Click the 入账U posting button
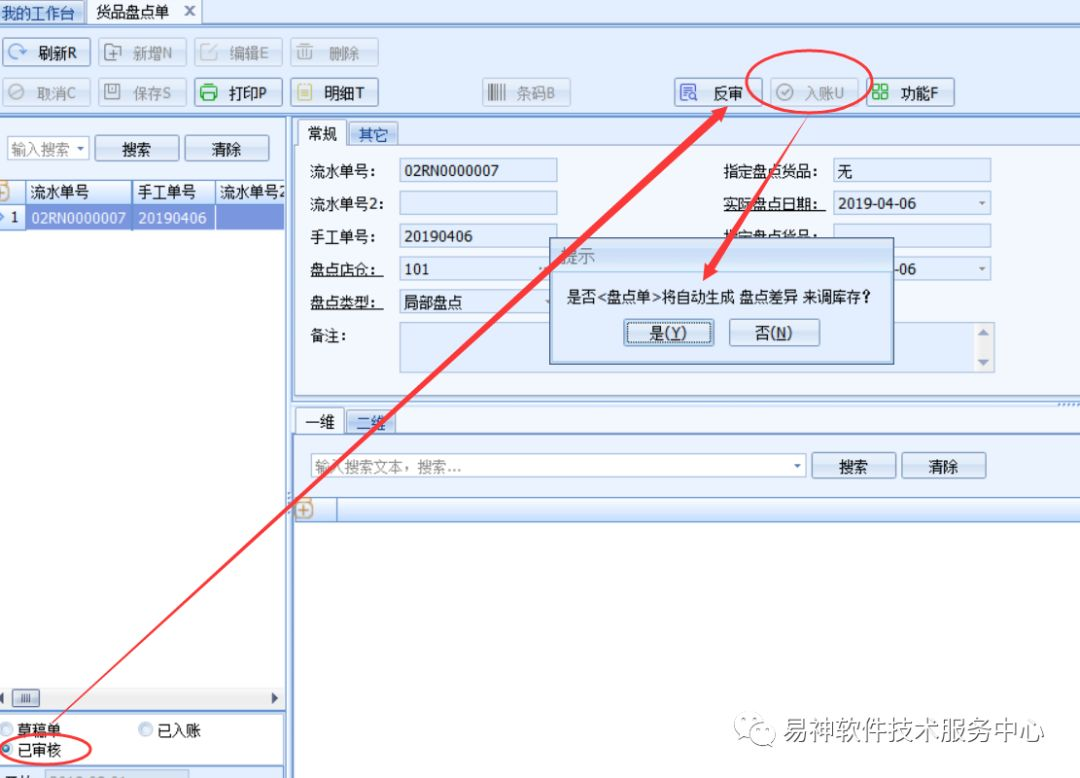Viewport: 1080px width, 778px height. pyautogui.click(x=814, y=93)
